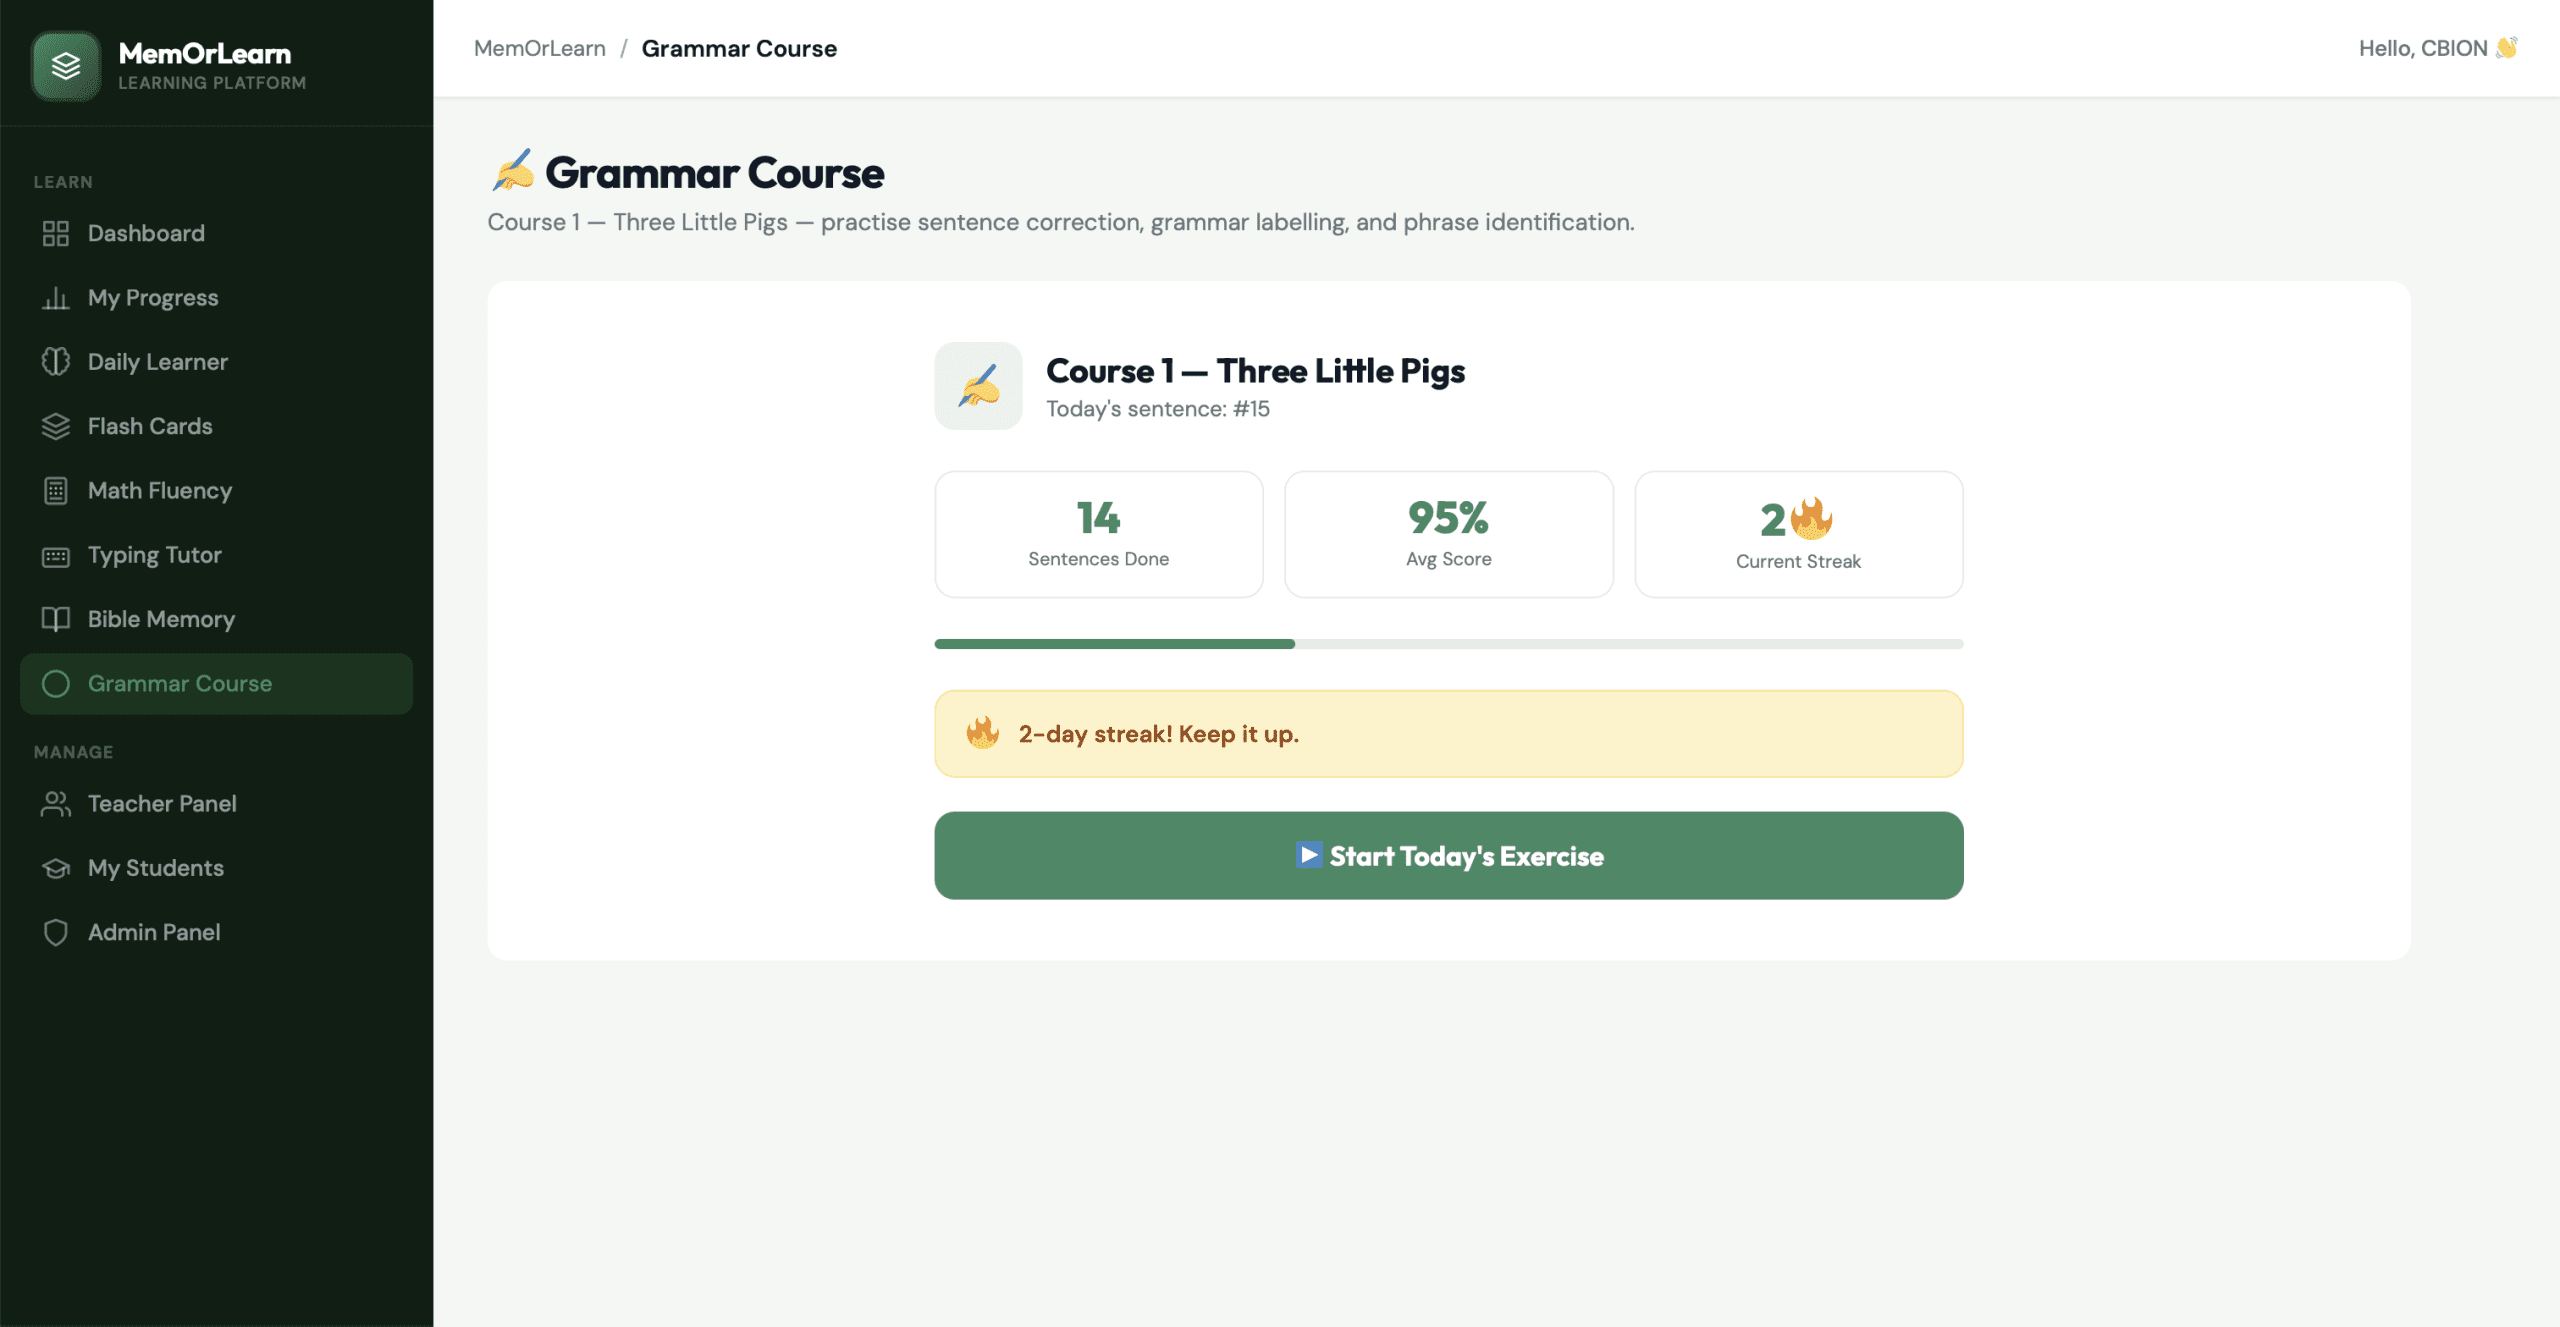Screen dimensions: 2560x1327
Task: Click 'Hello, CBION' greeting text
Action: pyautogui.click(x=2423, y=48)
